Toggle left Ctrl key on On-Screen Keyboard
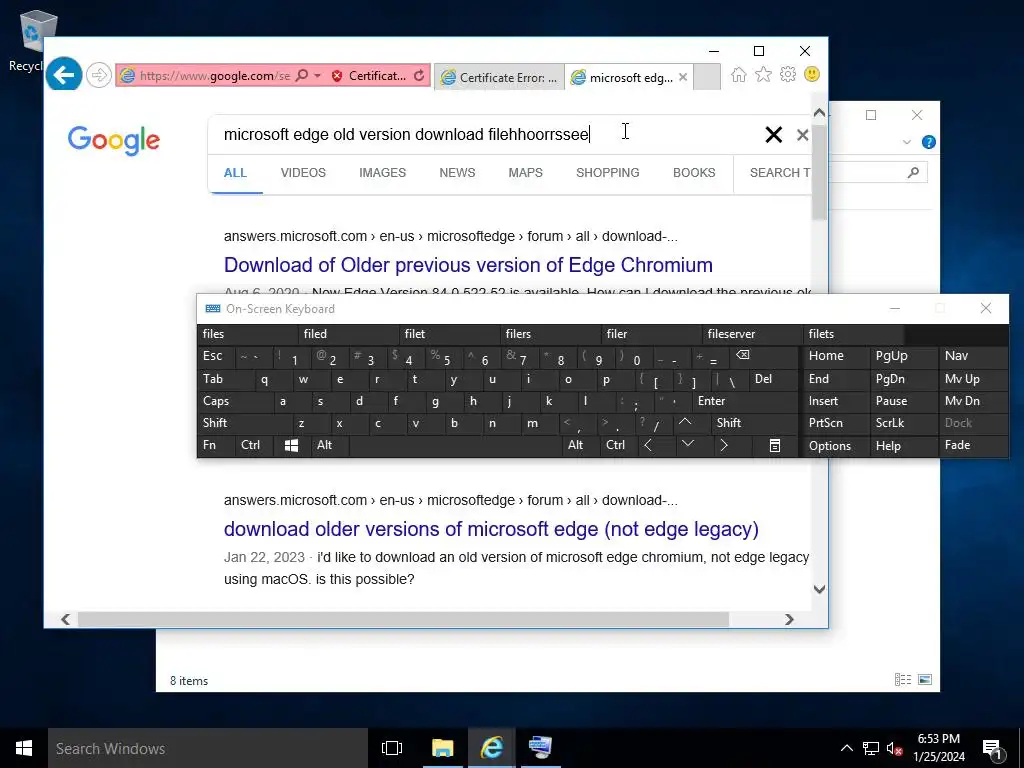The height and width of the screenshot is (768, 1024). click(x=254, y=445)
